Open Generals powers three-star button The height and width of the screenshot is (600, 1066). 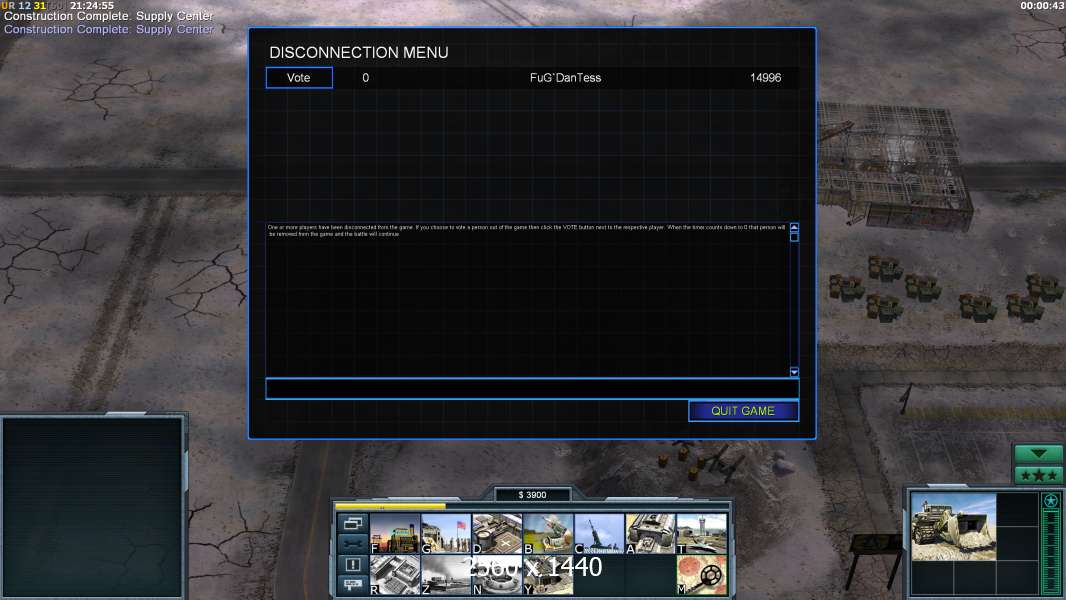[1038, 474]
